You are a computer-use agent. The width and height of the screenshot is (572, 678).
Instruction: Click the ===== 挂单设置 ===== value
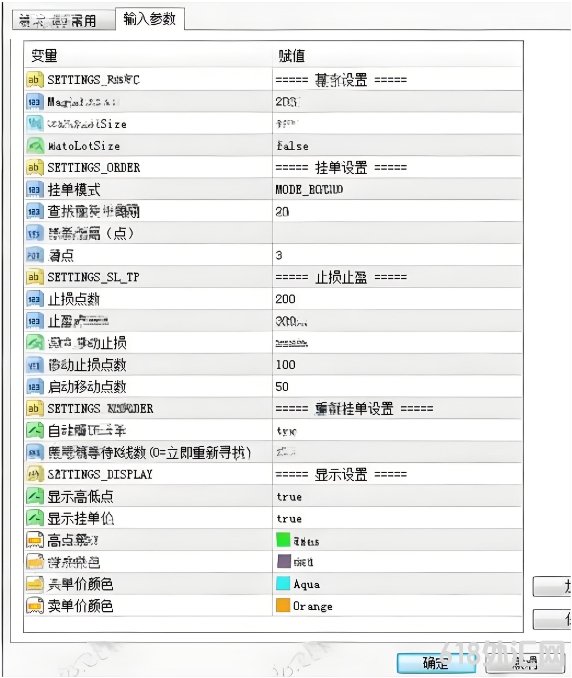coord(341,168)
